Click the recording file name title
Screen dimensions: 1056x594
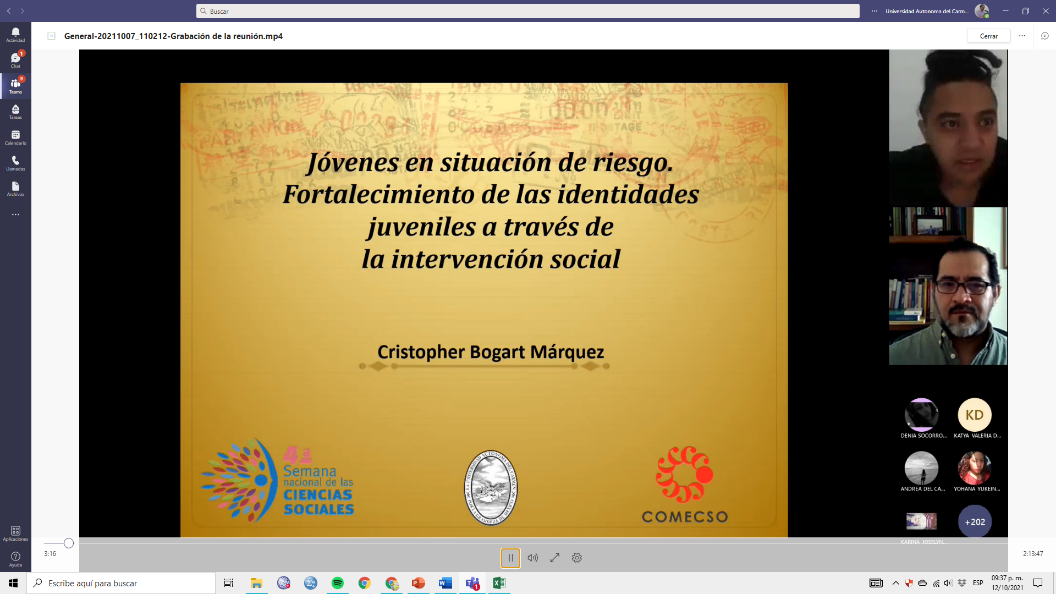coord(173,36)
